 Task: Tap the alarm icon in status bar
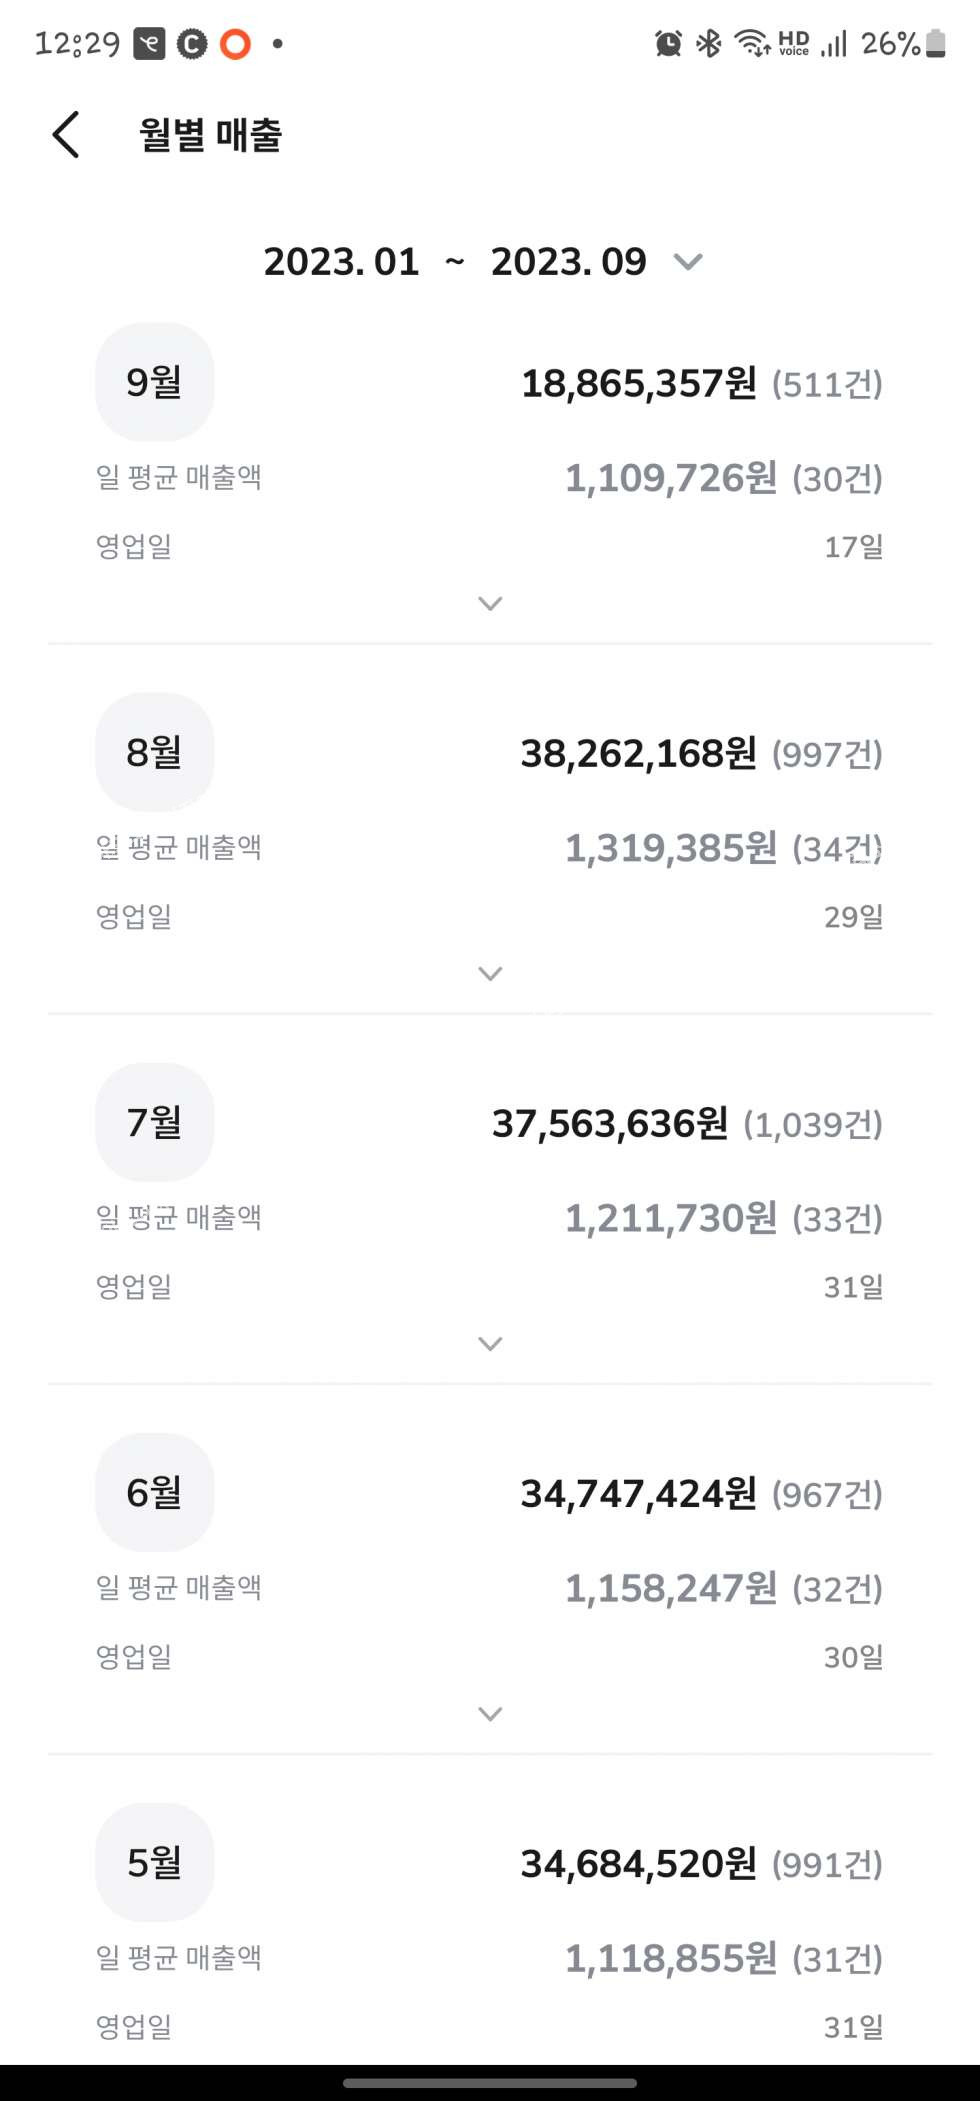click(668, 44)
